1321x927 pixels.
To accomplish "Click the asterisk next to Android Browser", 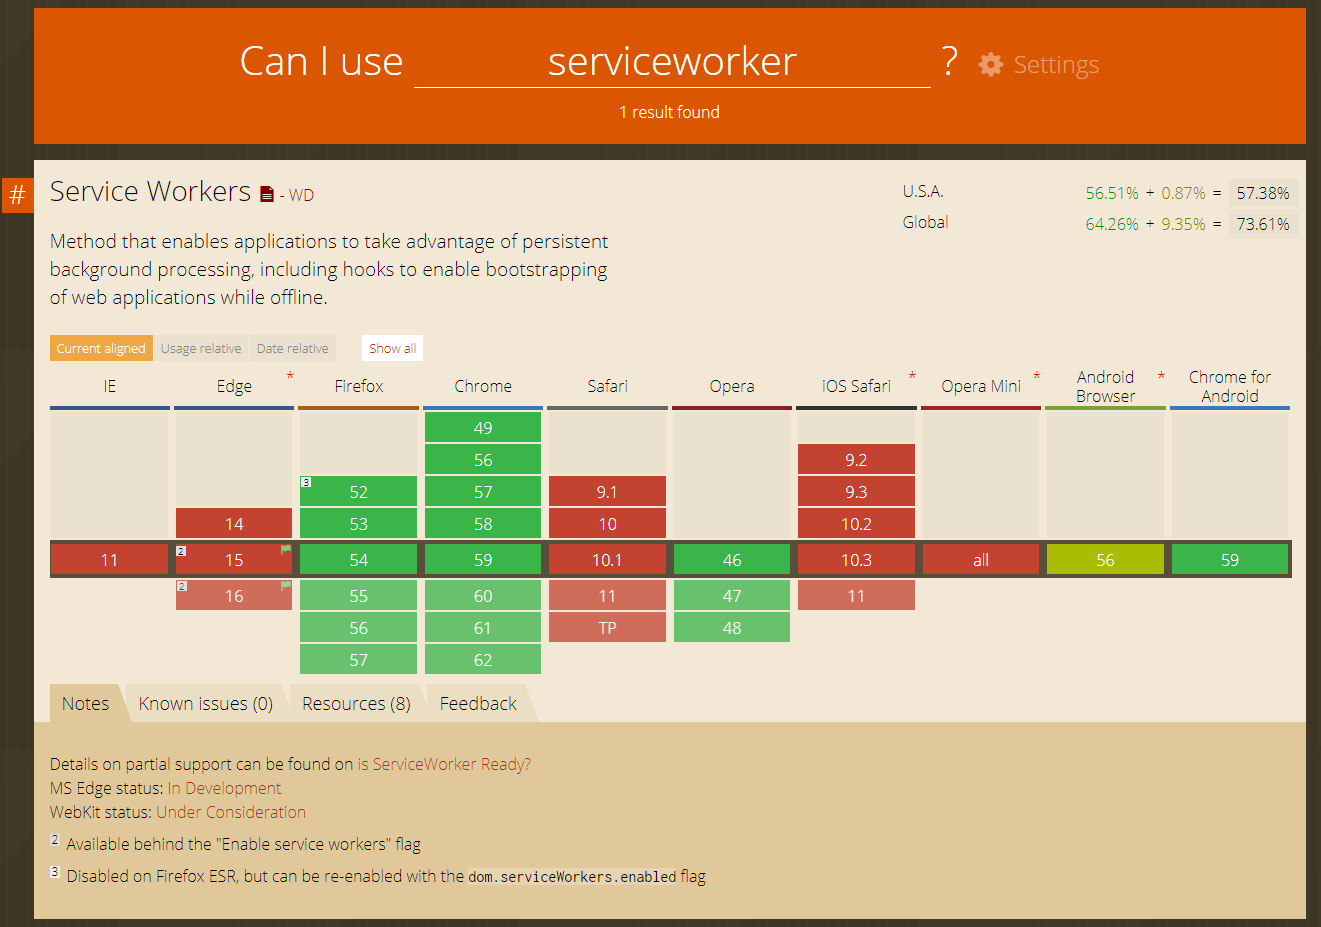I will tap(1161, 377).
